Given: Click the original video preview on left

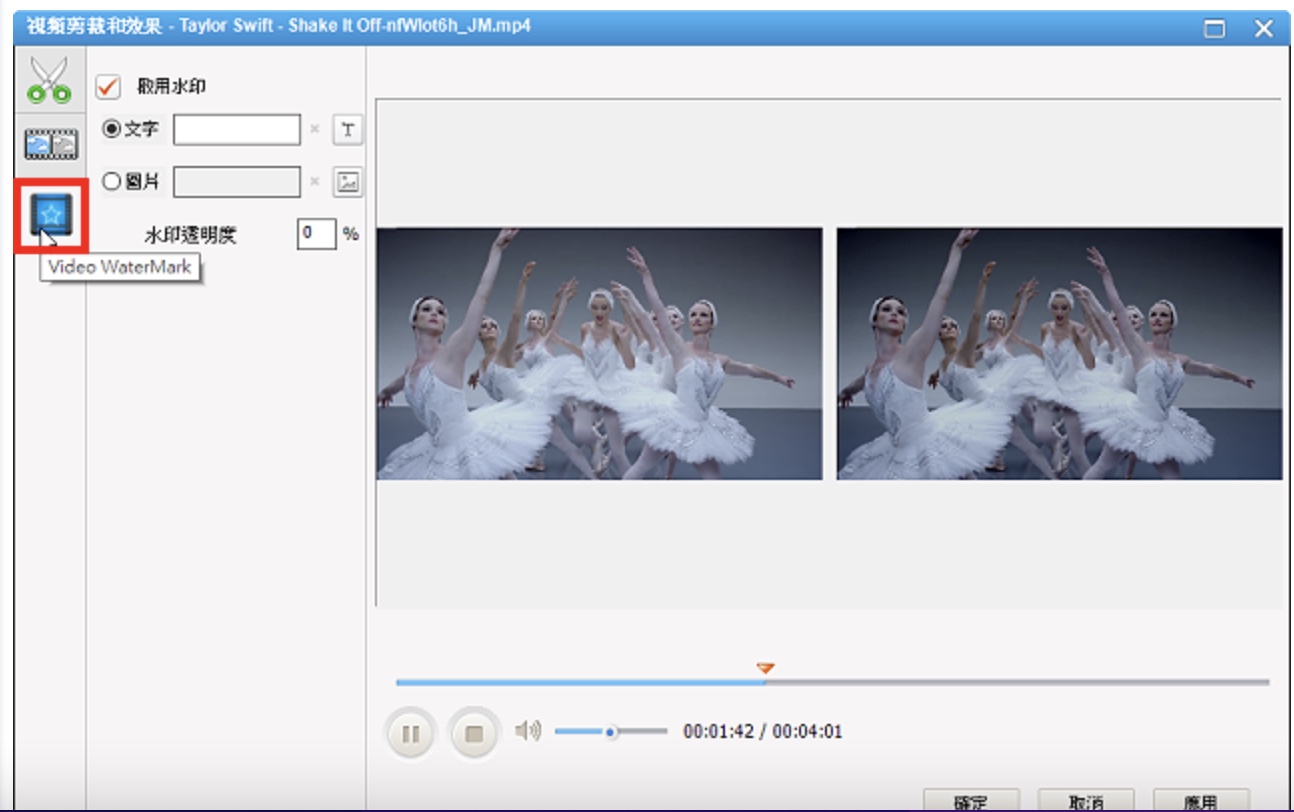Looking at the screenshot, I should pyautogui.click(x=599, y=353).
